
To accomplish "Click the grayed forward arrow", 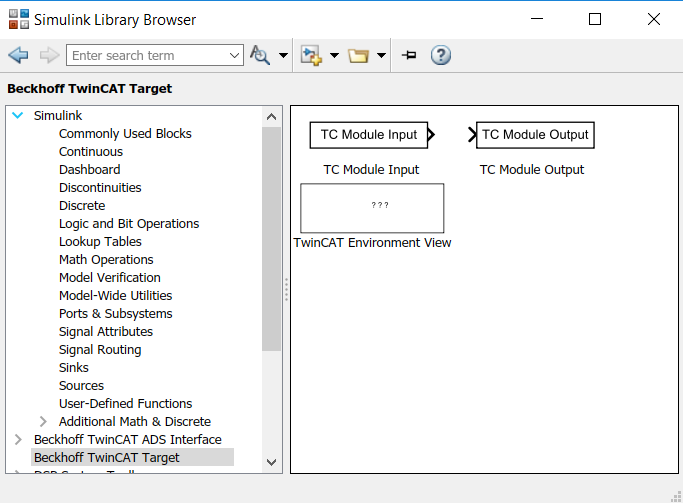I will tap(49, 55).
